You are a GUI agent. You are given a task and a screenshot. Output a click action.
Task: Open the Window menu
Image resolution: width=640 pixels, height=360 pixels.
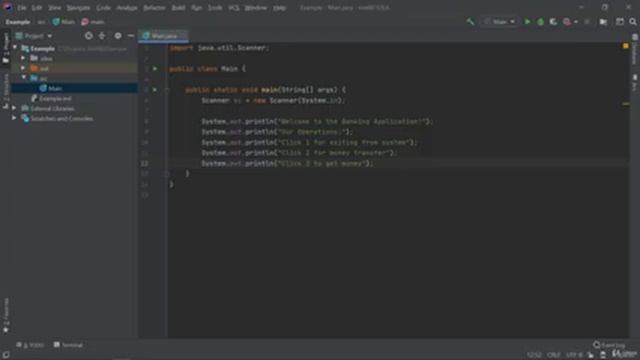tap(256, 8)
